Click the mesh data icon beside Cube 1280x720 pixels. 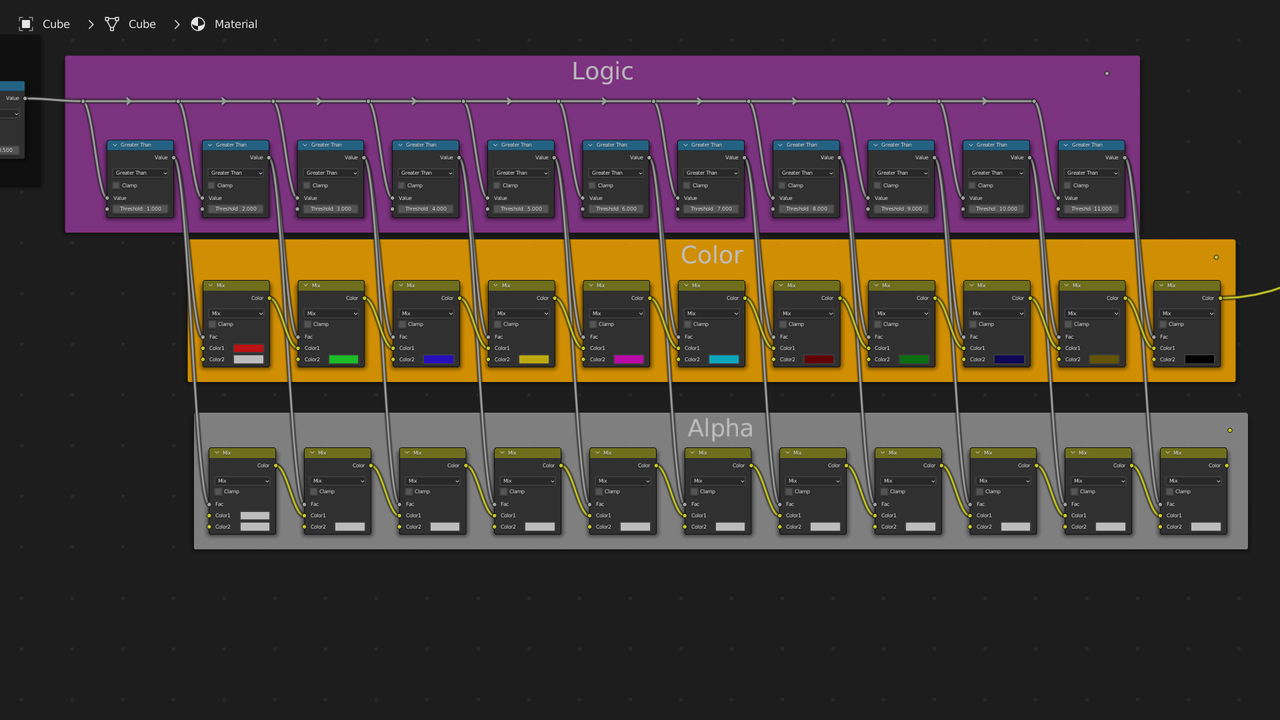pyautogui.click(x=112, y=23)
